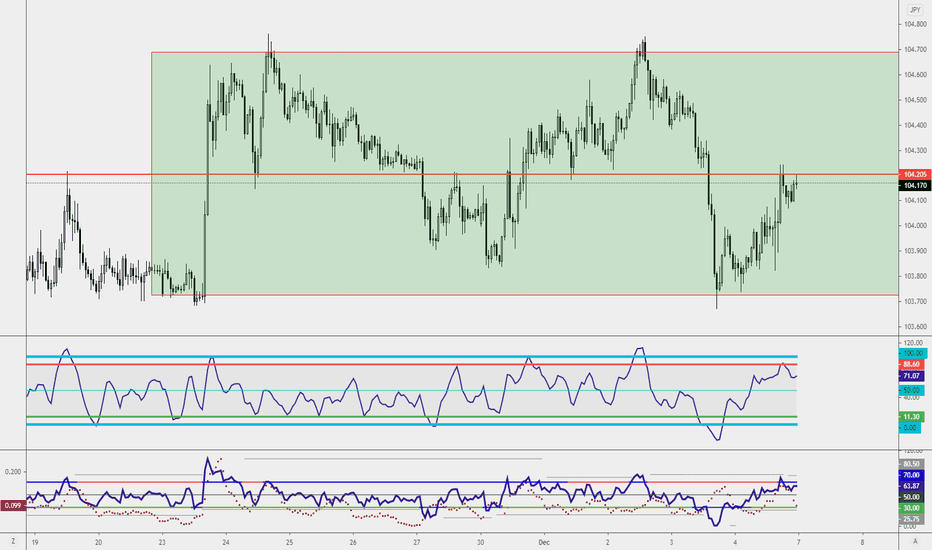Click the blue 70.00 level label

click(x=911, y=475)
